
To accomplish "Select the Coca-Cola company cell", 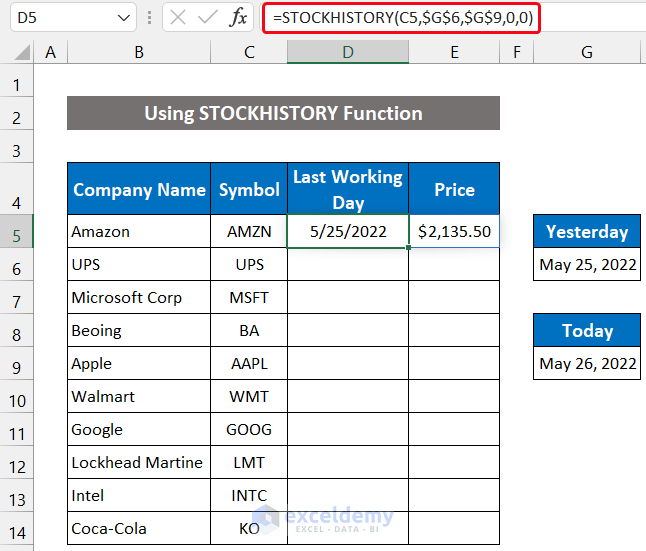I will [x=137, y=528].
